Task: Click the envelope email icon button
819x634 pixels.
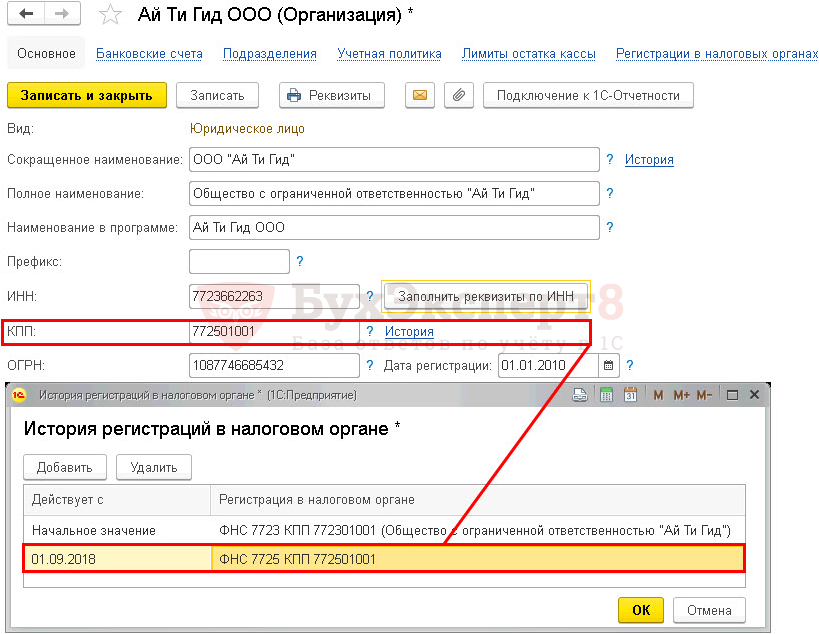Action: (x=420, y=95)
